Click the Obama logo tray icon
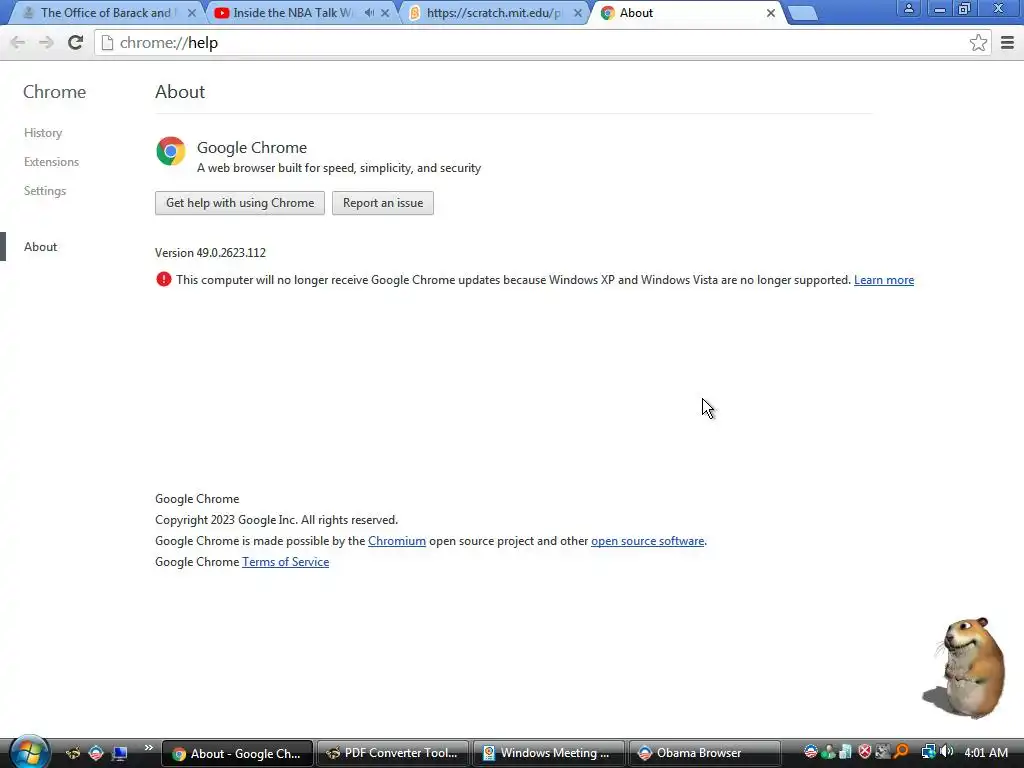This screenshot has width=1024, height=768. pos(810,752)
